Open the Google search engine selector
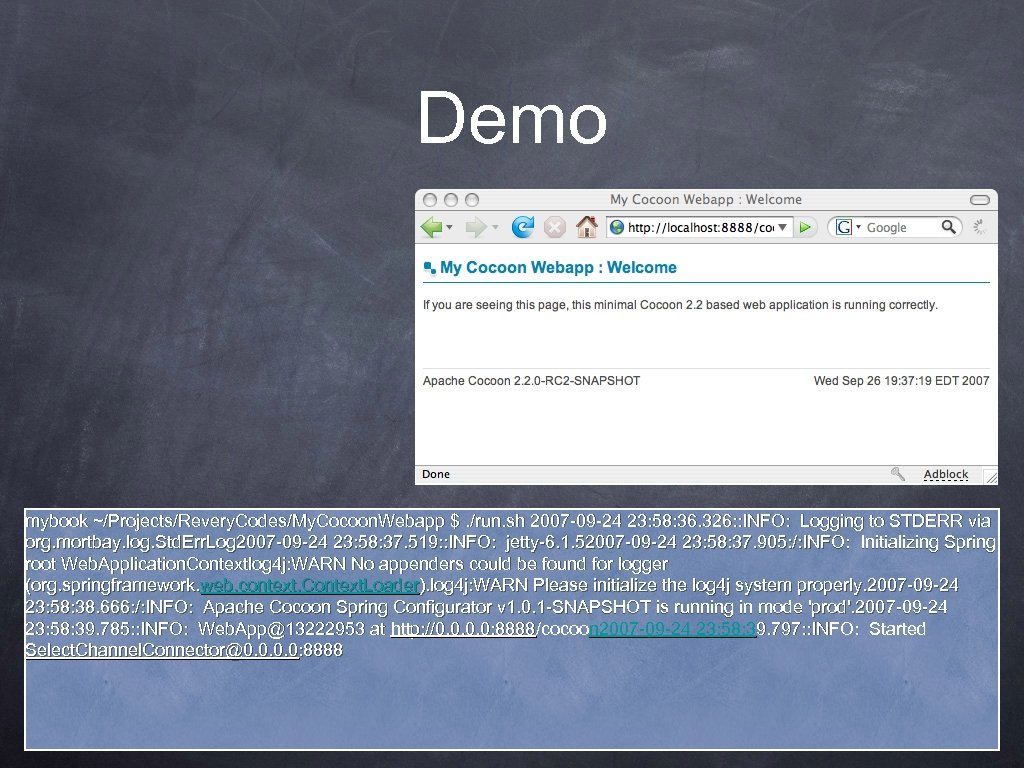1024x768 pixels. 848,227
